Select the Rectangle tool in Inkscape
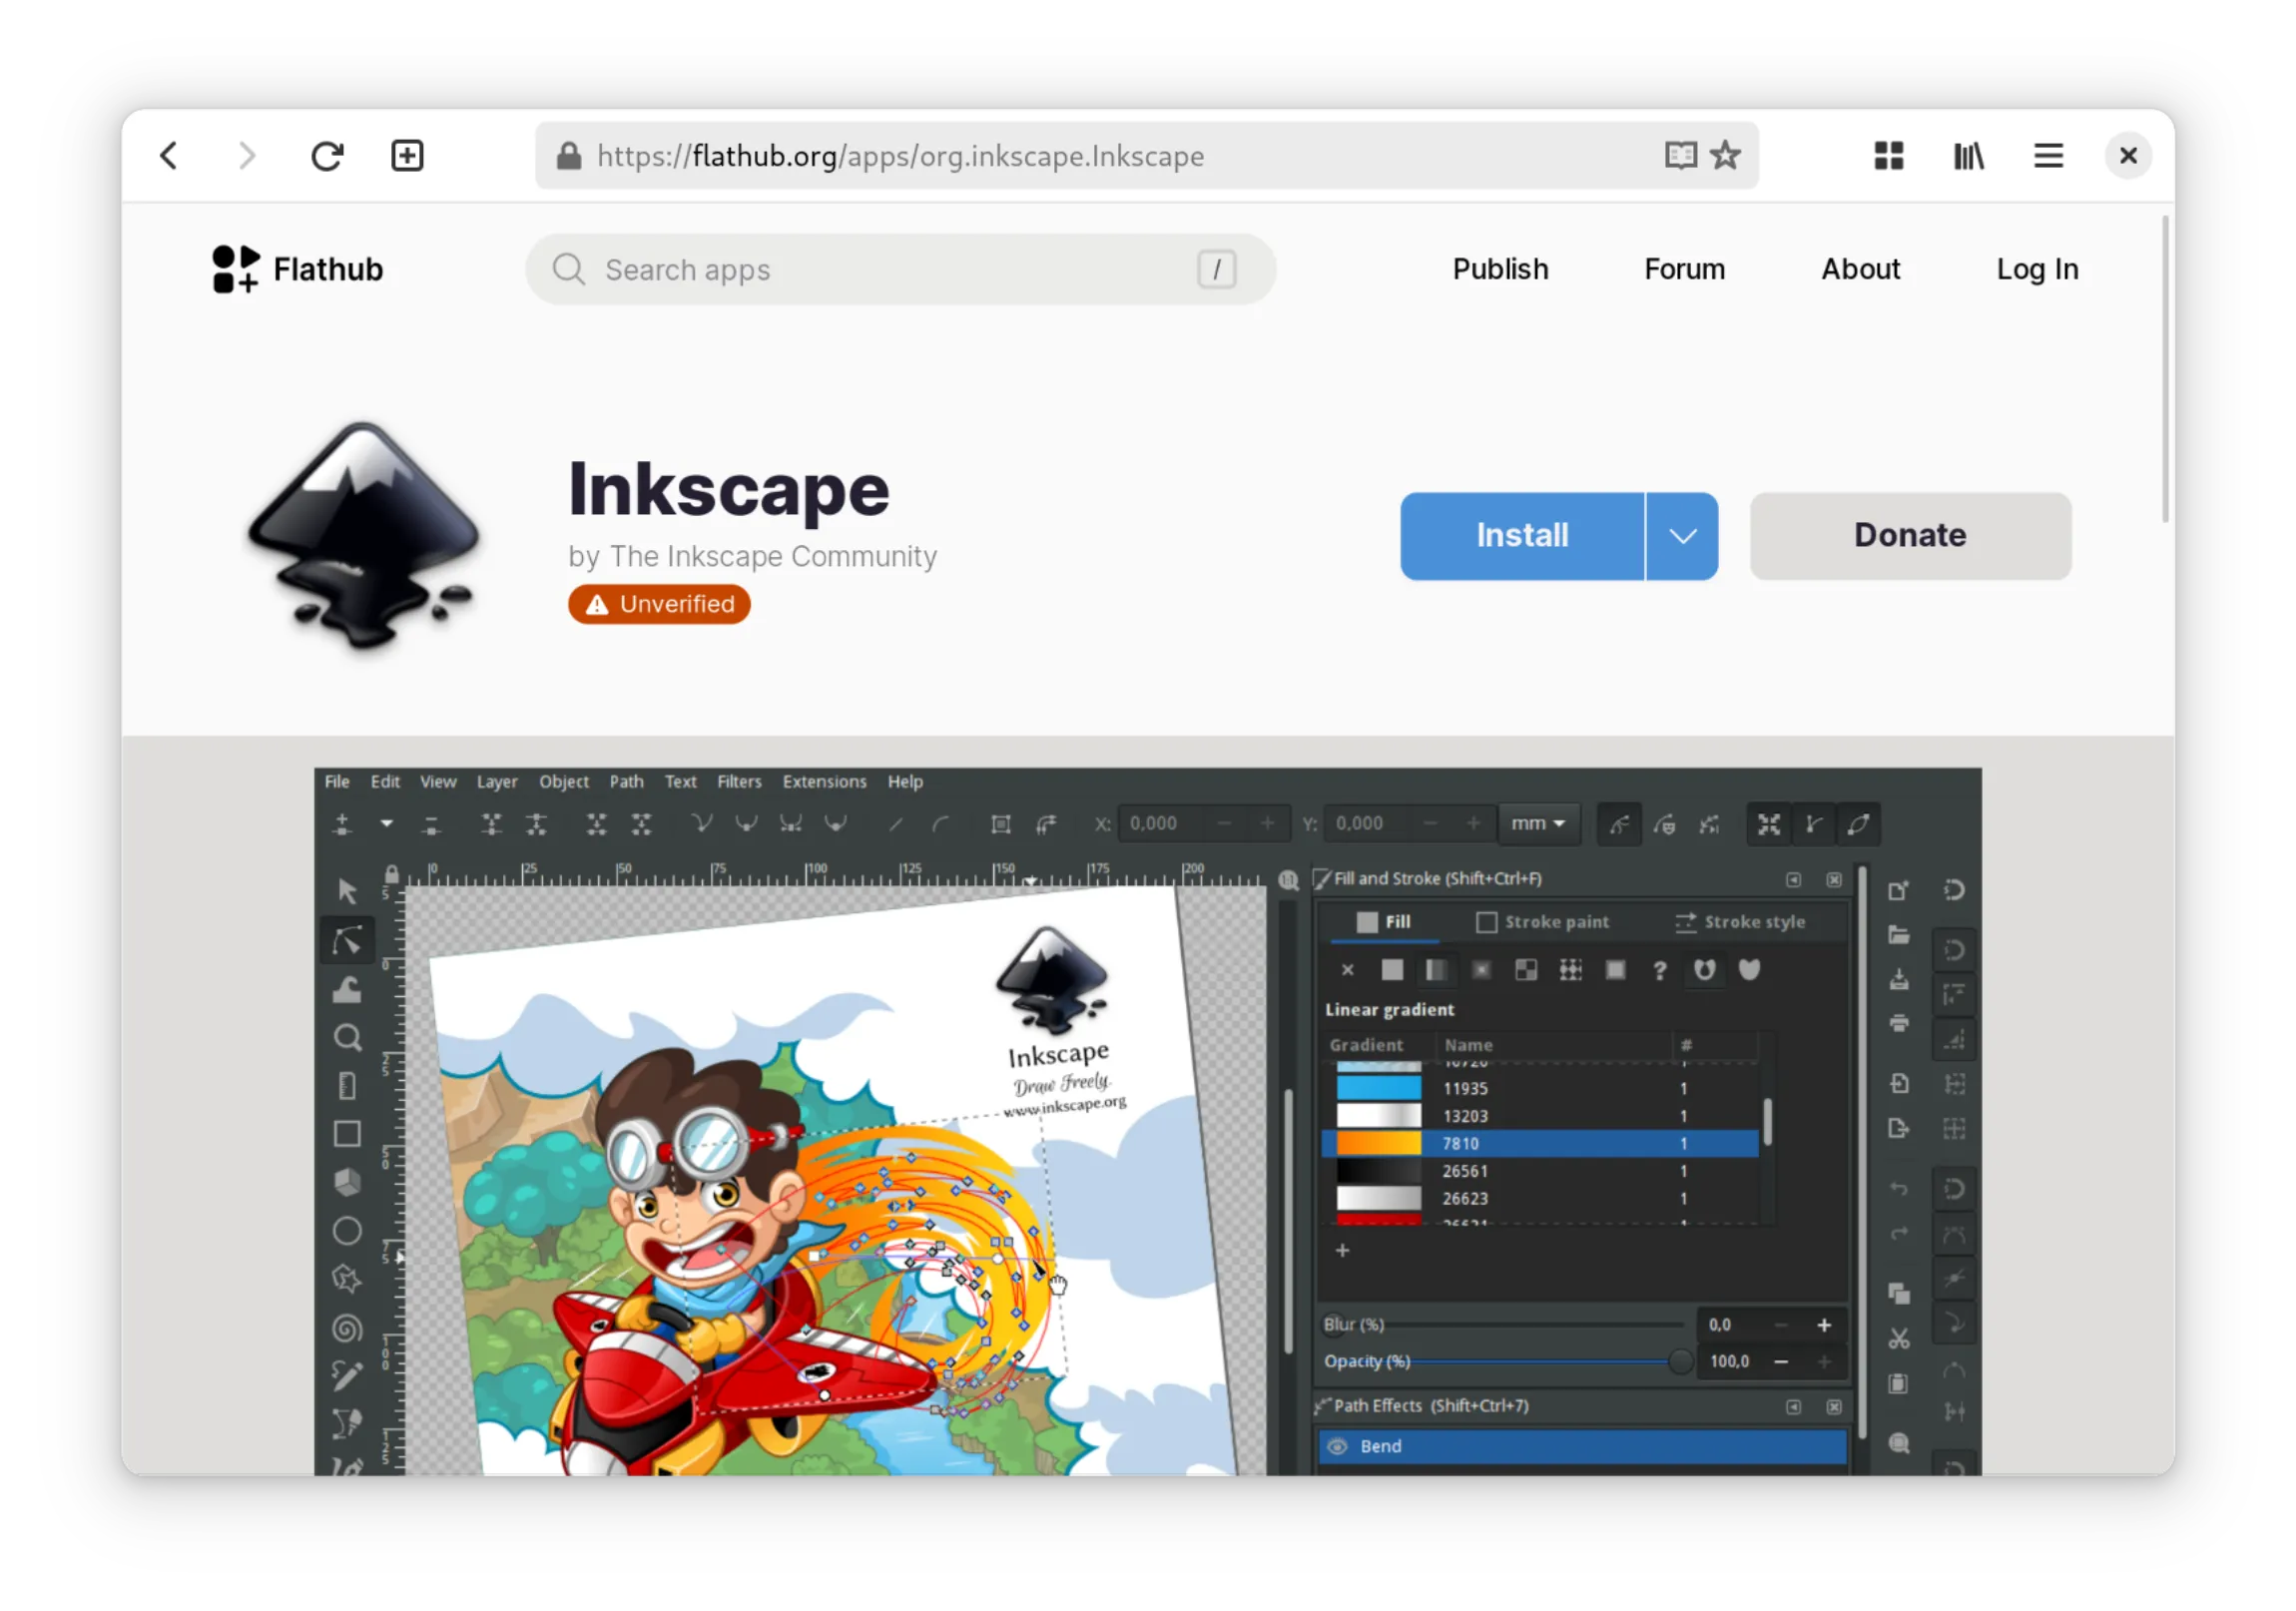The image size is (2296, 1611). click(347, 1135)
